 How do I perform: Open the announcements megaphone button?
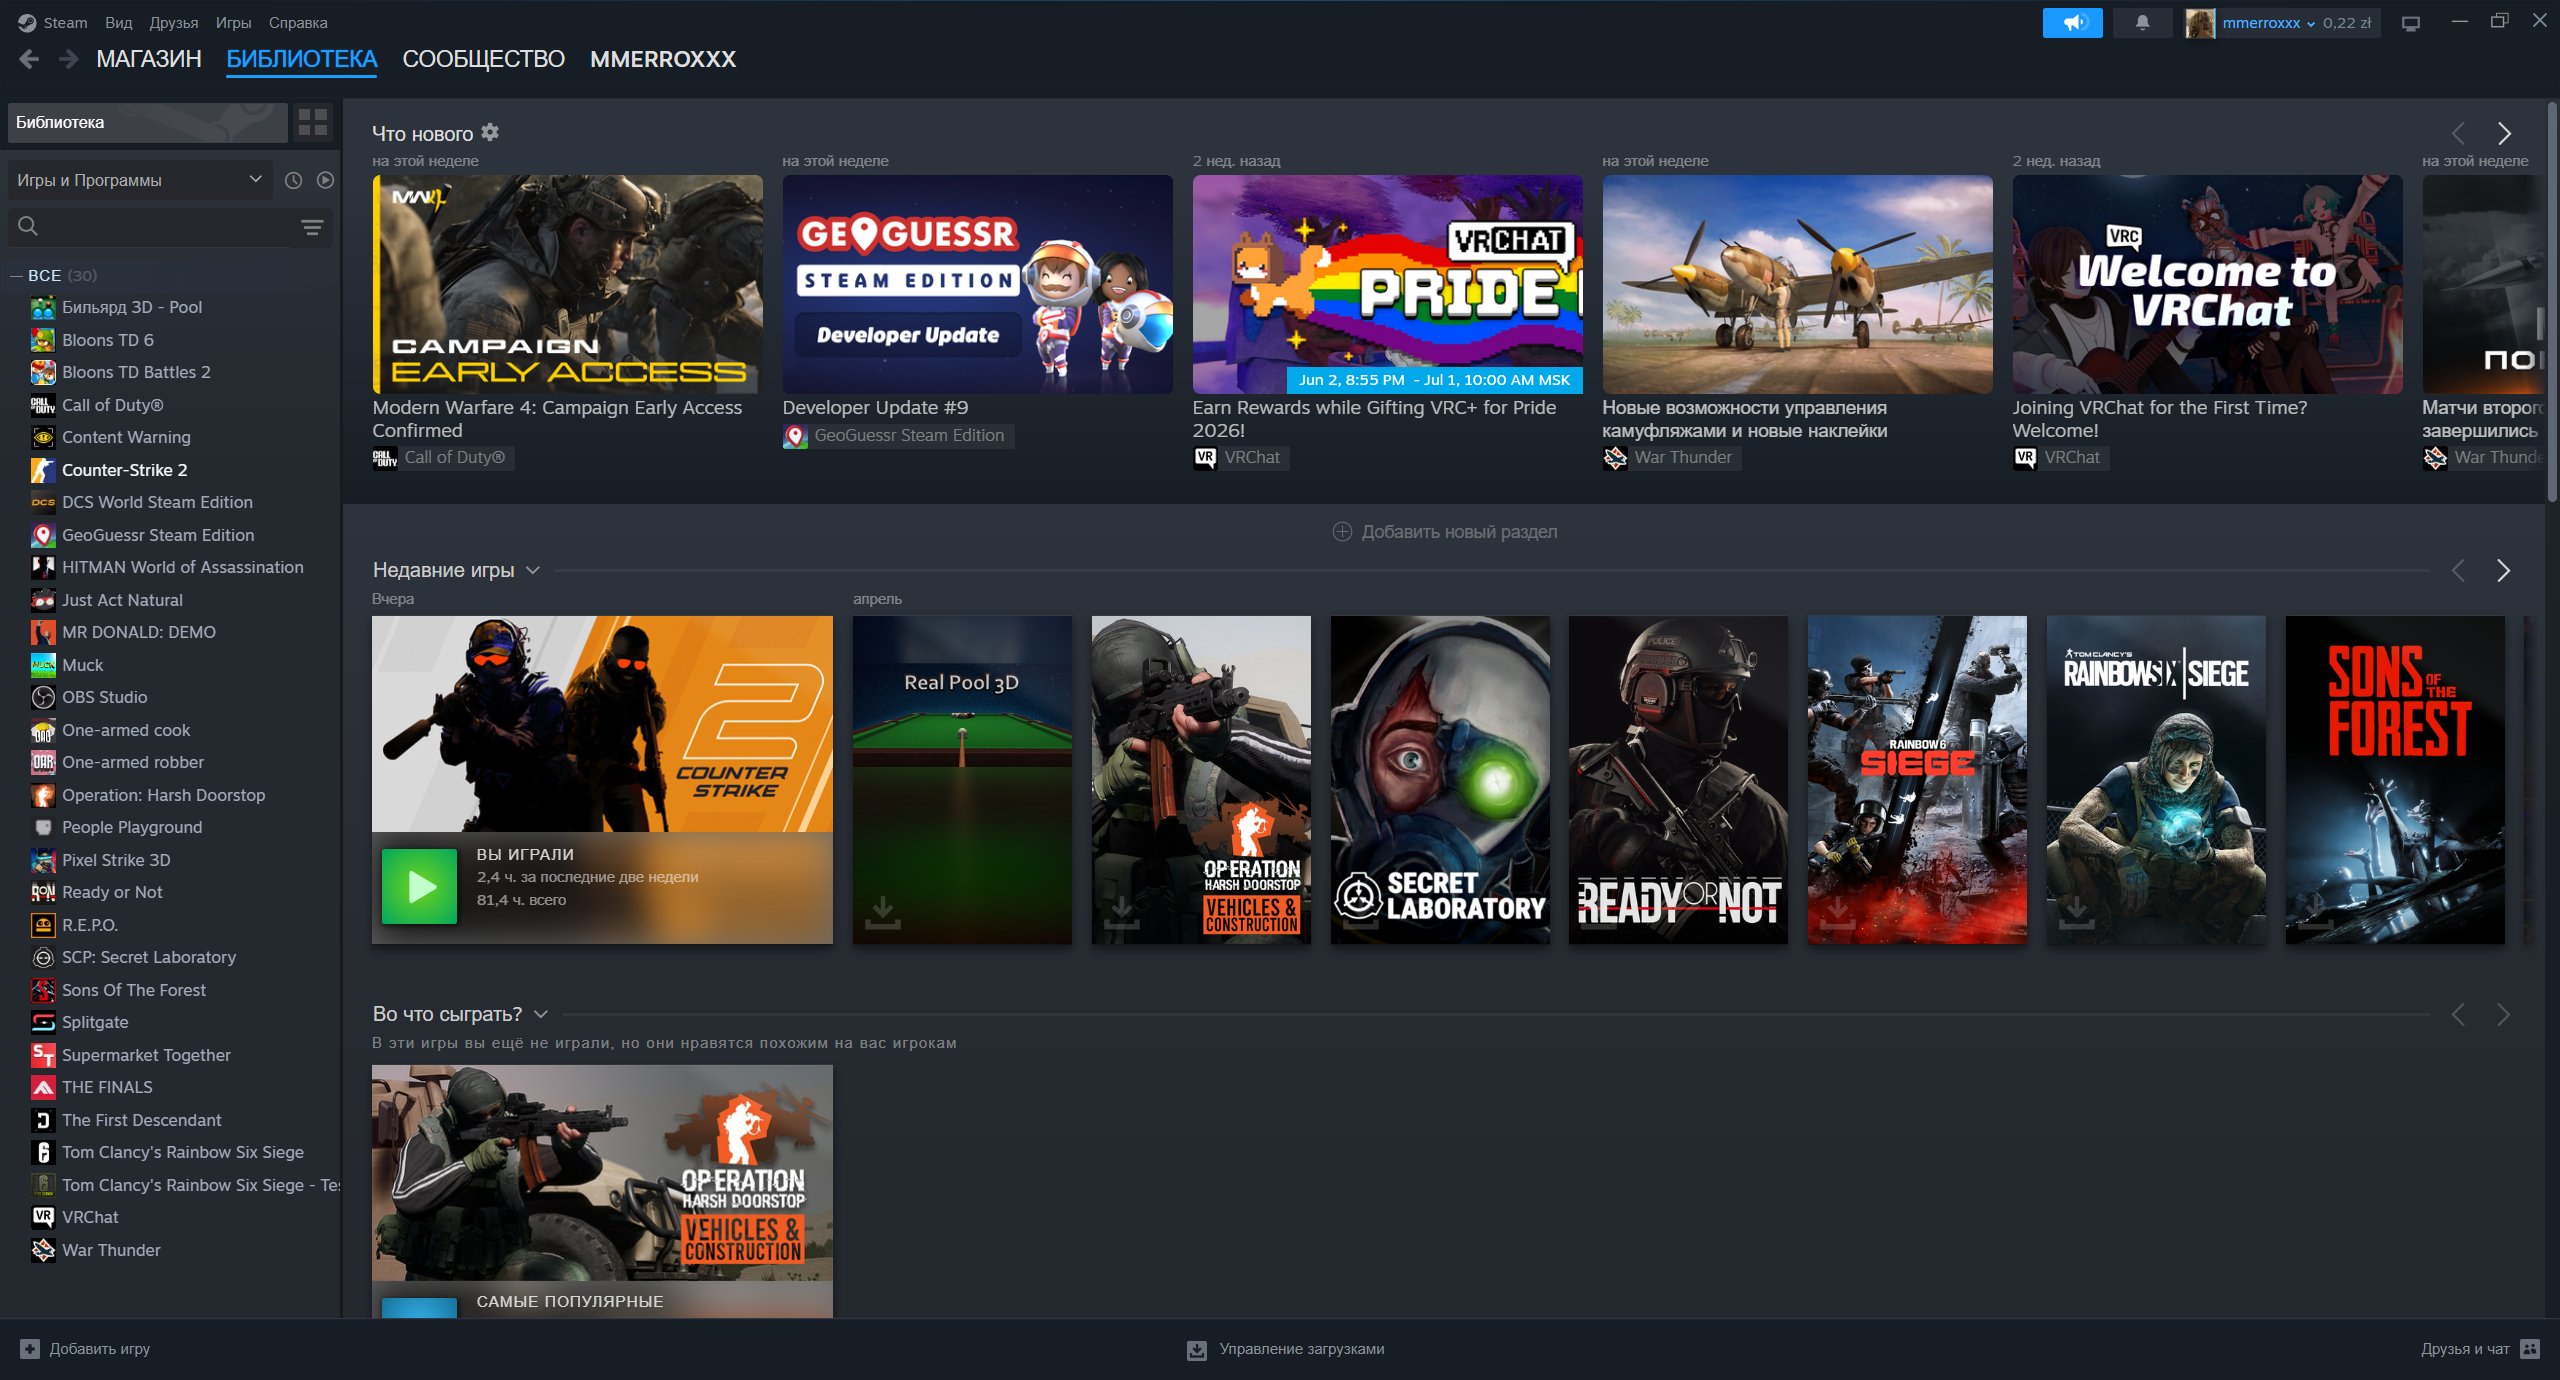click(2072, 22)
